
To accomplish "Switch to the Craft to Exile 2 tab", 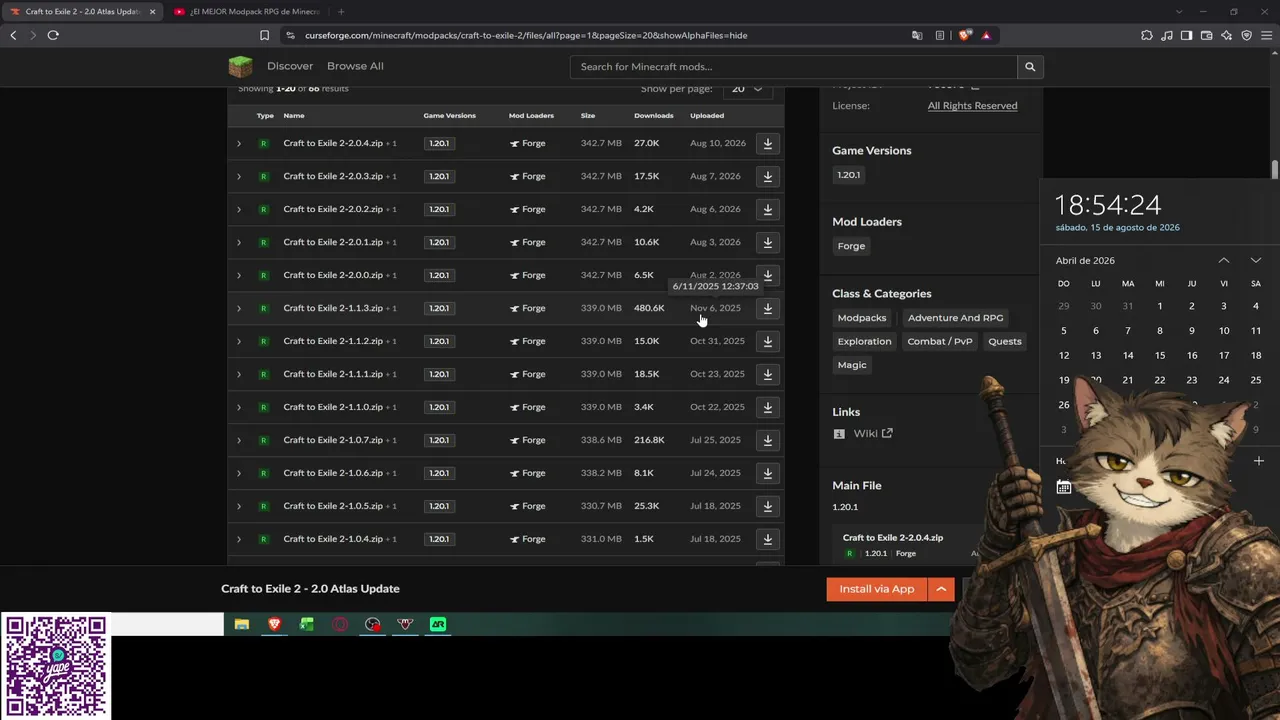I will [83, 12].
